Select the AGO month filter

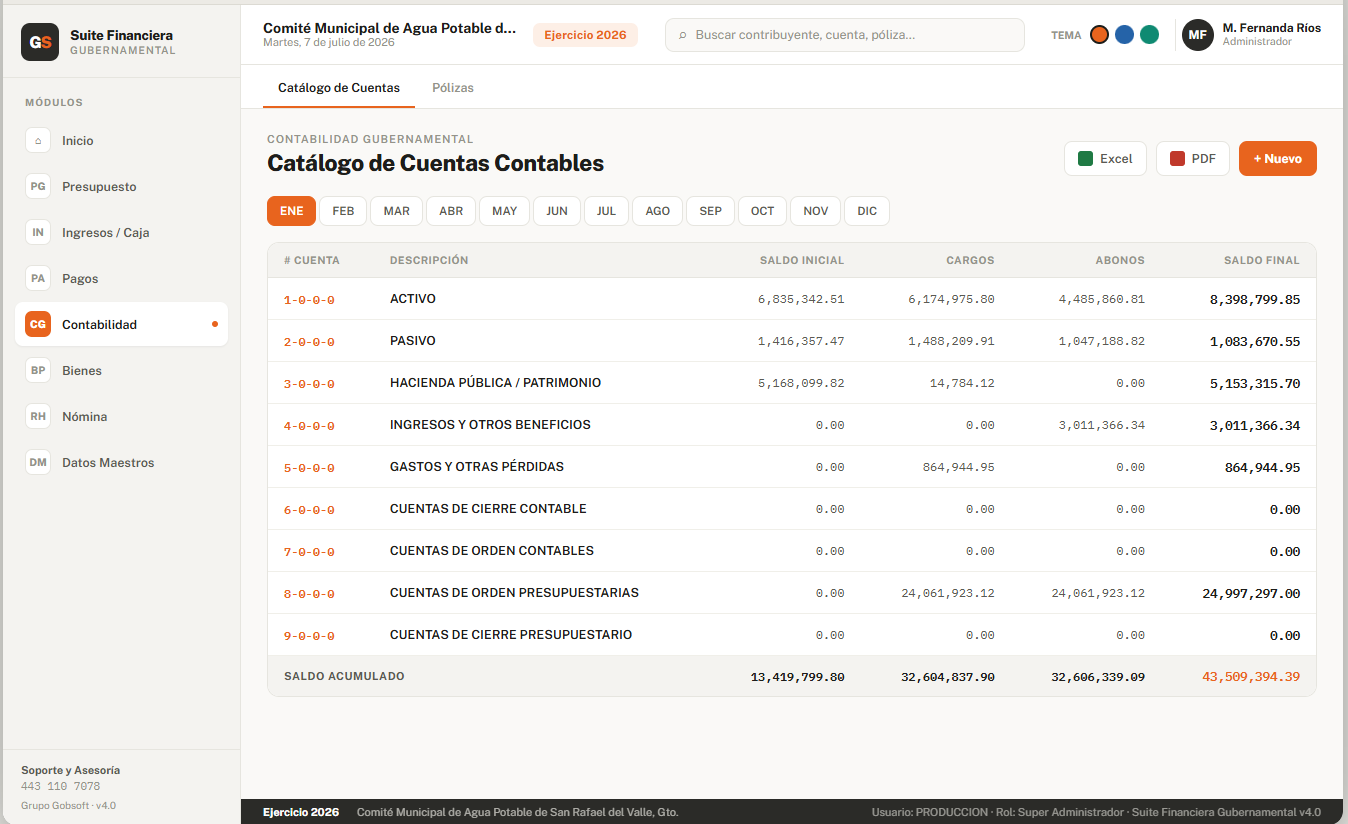[657, 211]
